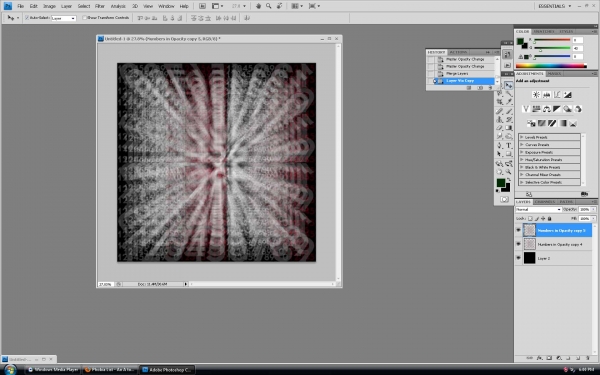Select the Type tool in the toolbox
Viewport: 600px width, 375px height.
(509, 145)
